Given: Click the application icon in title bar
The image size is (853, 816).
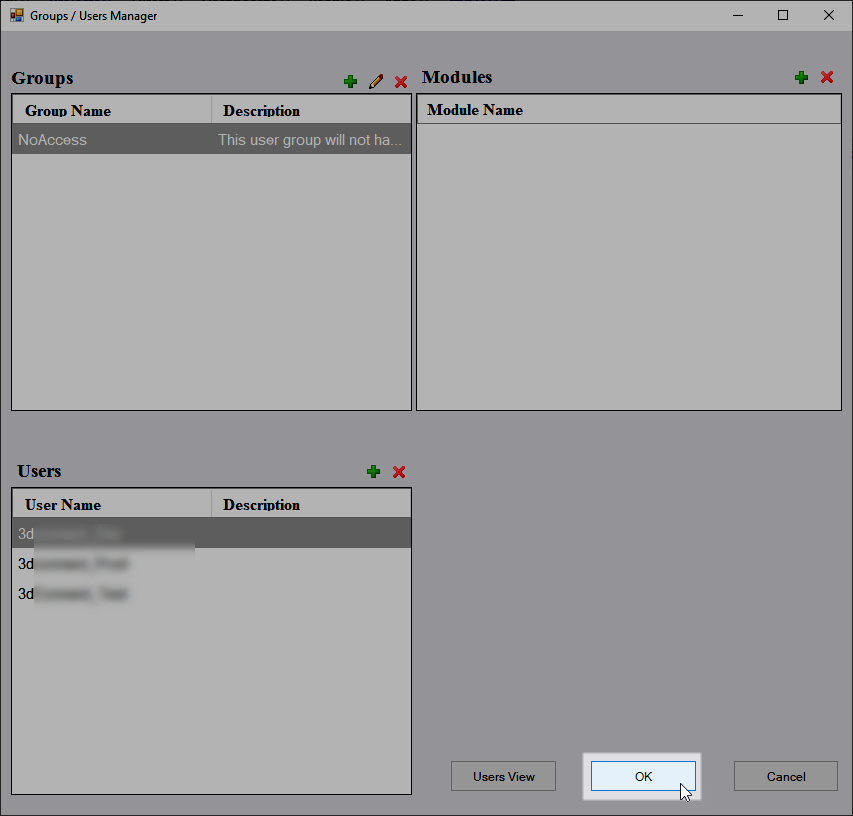Looking at the screenshot, I should [17, 16].
